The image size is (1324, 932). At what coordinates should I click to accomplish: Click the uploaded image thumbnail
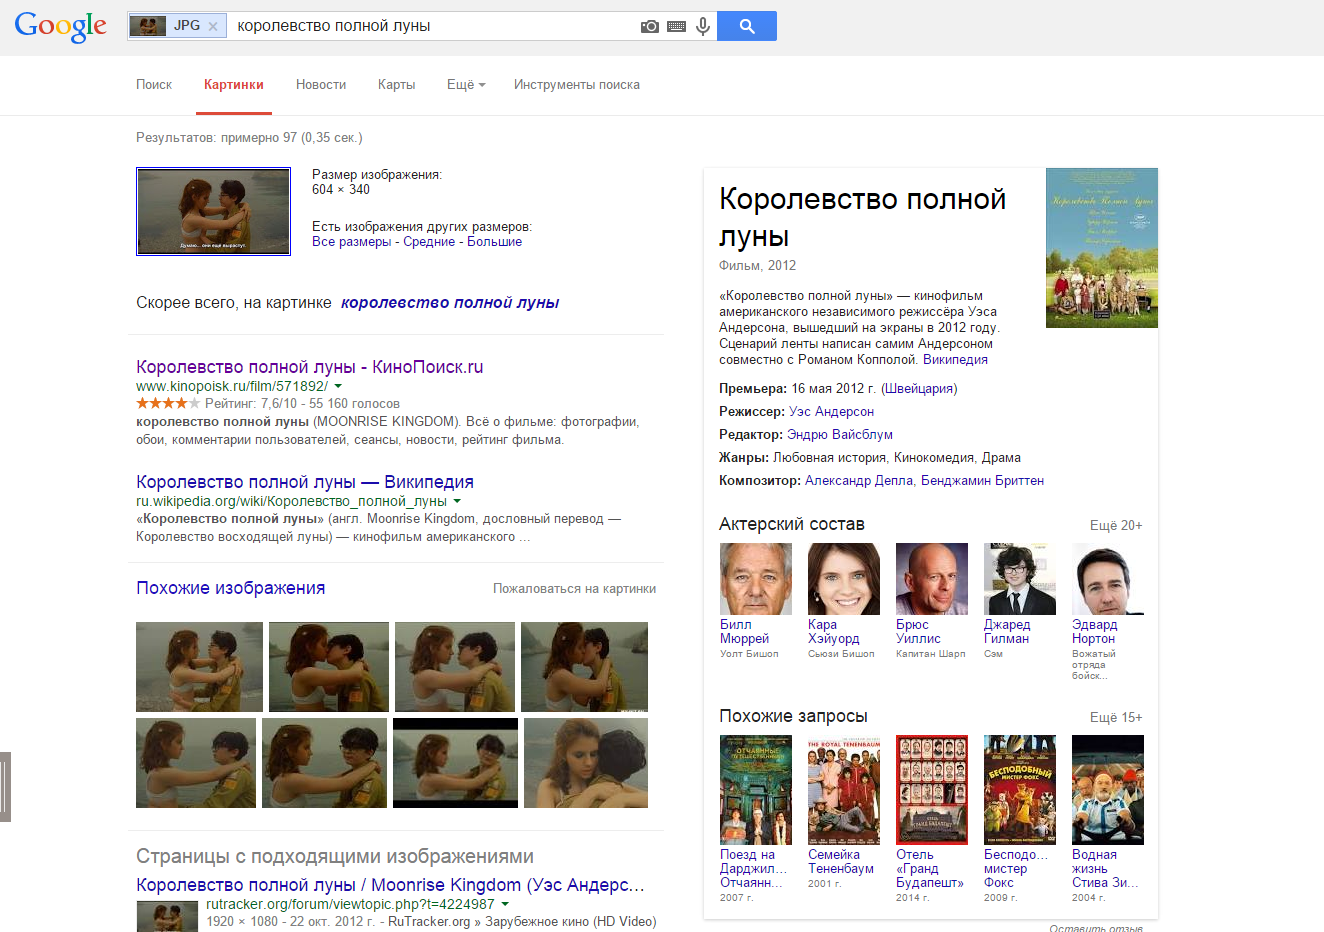pyautogui.click(x=213, y=211)
